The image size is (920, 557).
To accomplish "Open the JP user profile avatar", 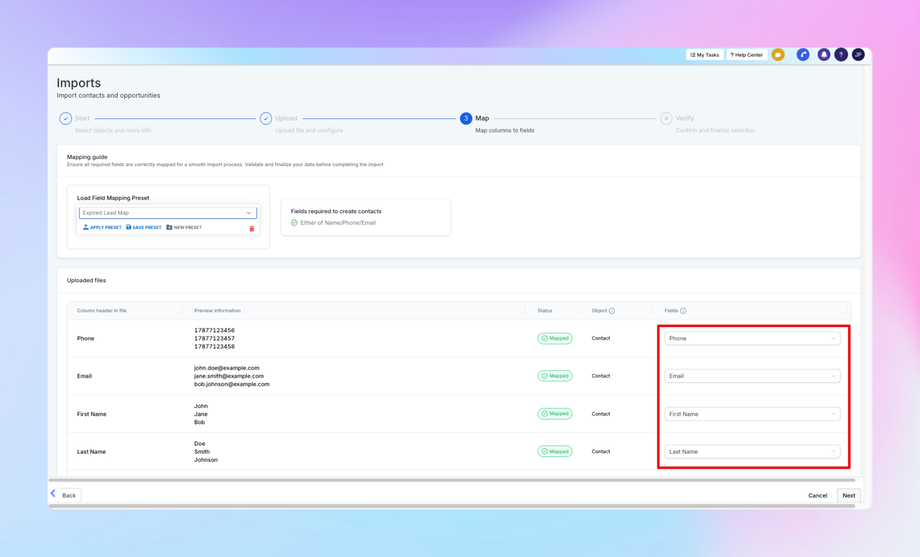I will (x=858, y=55).
